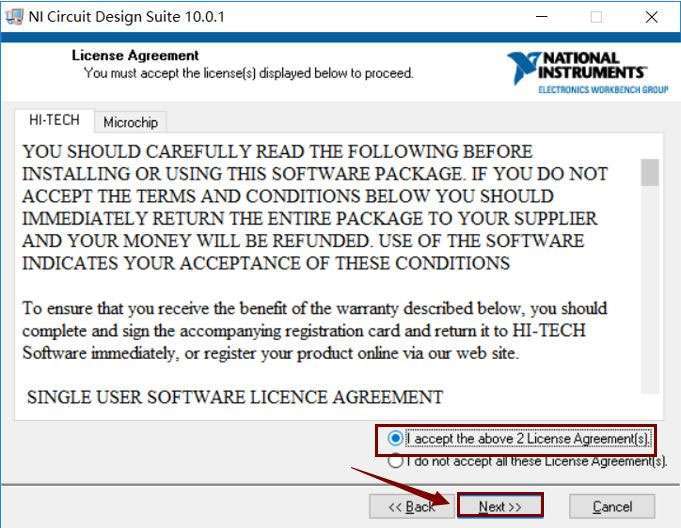Click the Next >> button
This screenshot has width=681, height=530.
click(x=500, y=507)
